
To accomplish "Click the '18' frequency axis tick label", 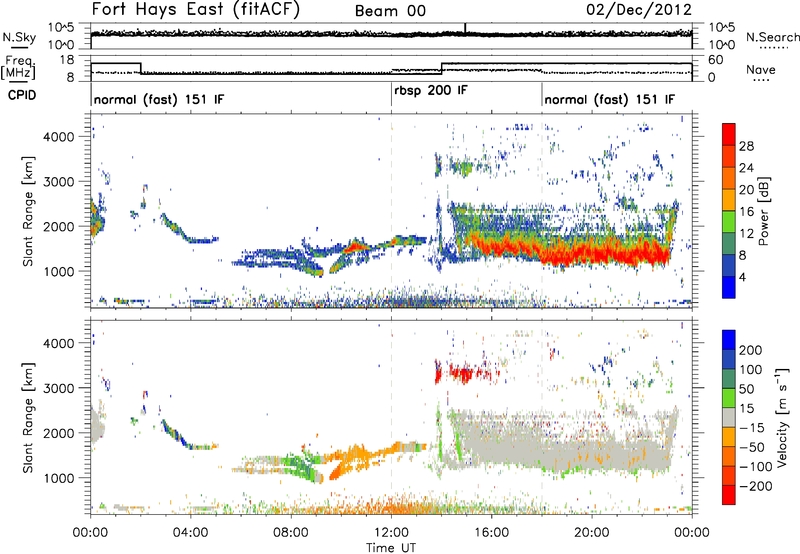I will (x=67, y=60).
